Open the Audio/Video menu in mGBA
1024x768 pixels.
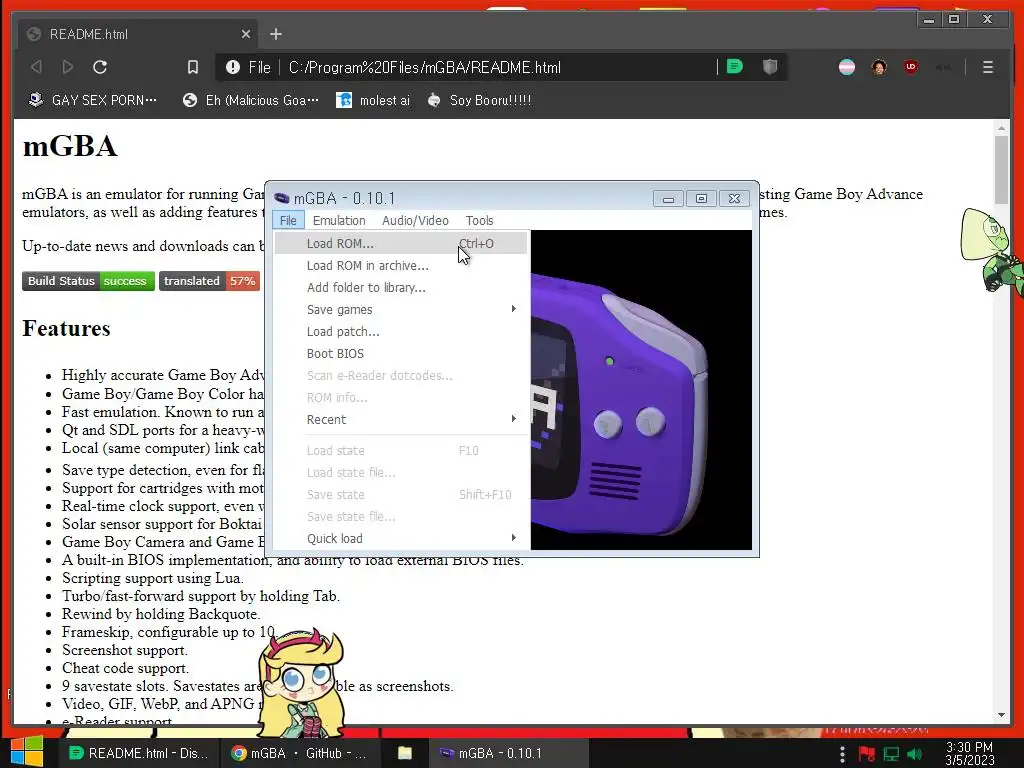click(415, 220)
